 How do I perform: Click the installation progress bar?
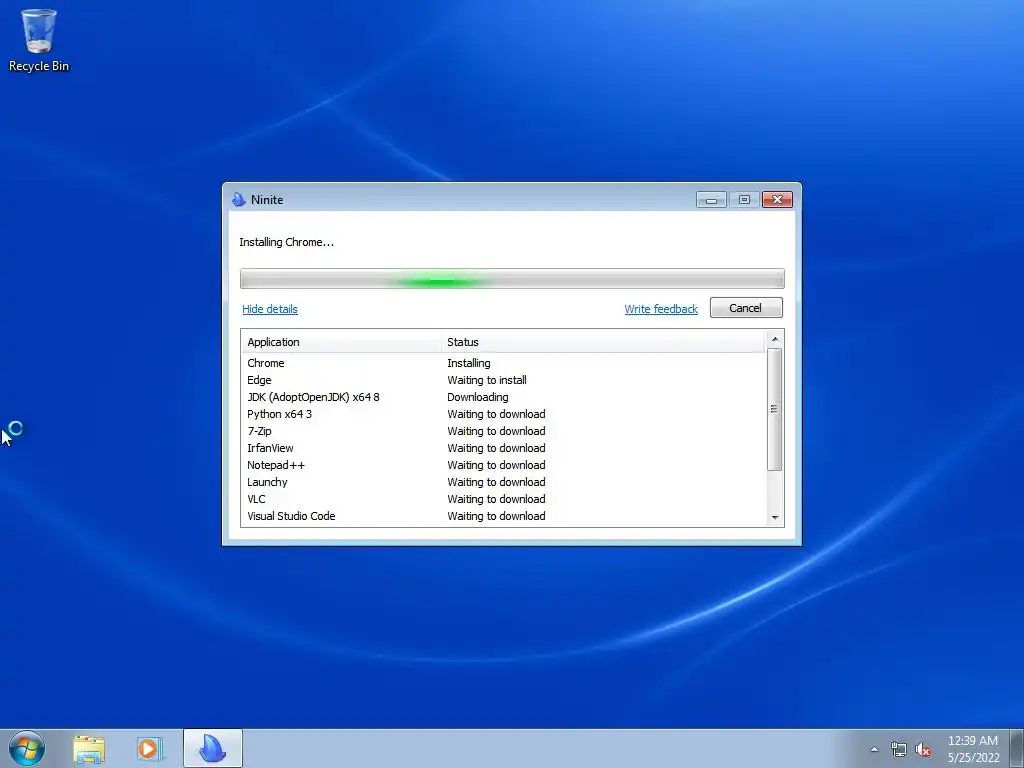point(512,278)
